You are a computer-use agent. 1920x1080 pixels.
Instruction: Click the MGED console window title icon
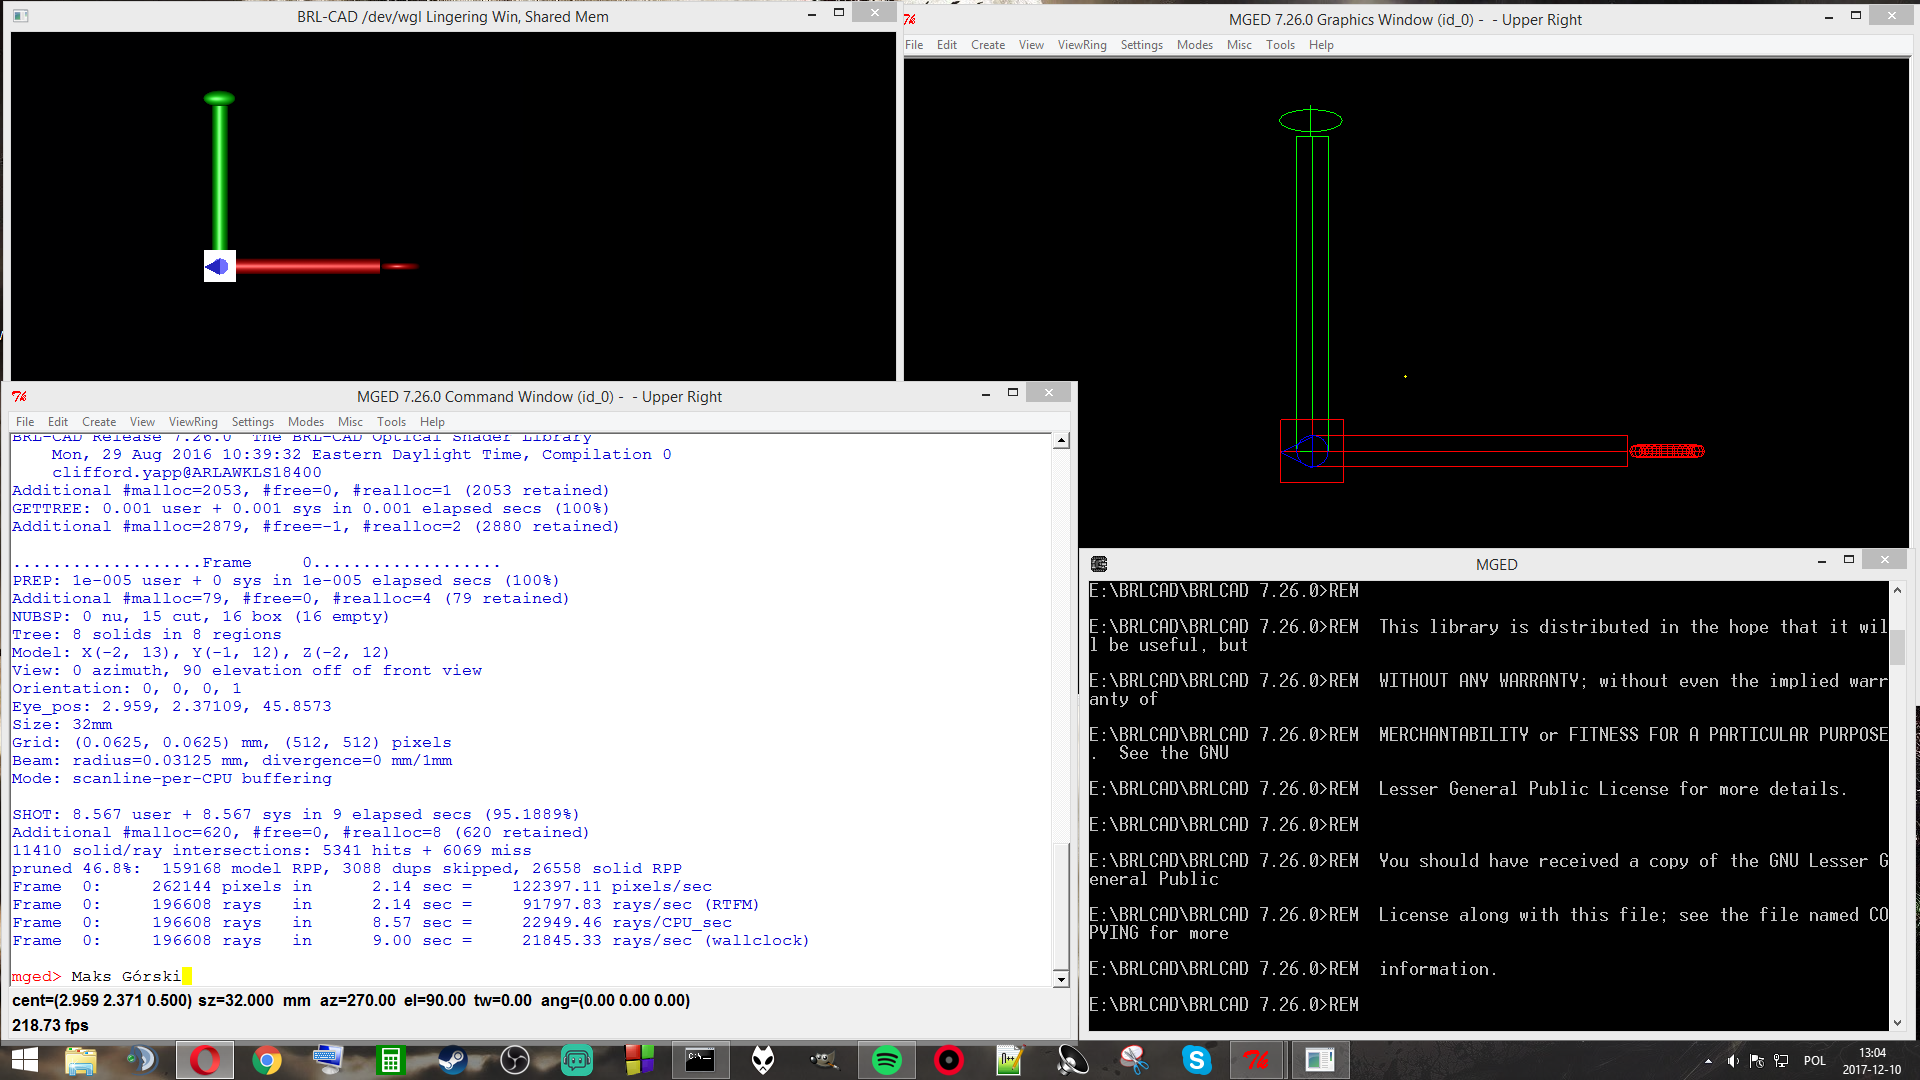[1099, 564]
